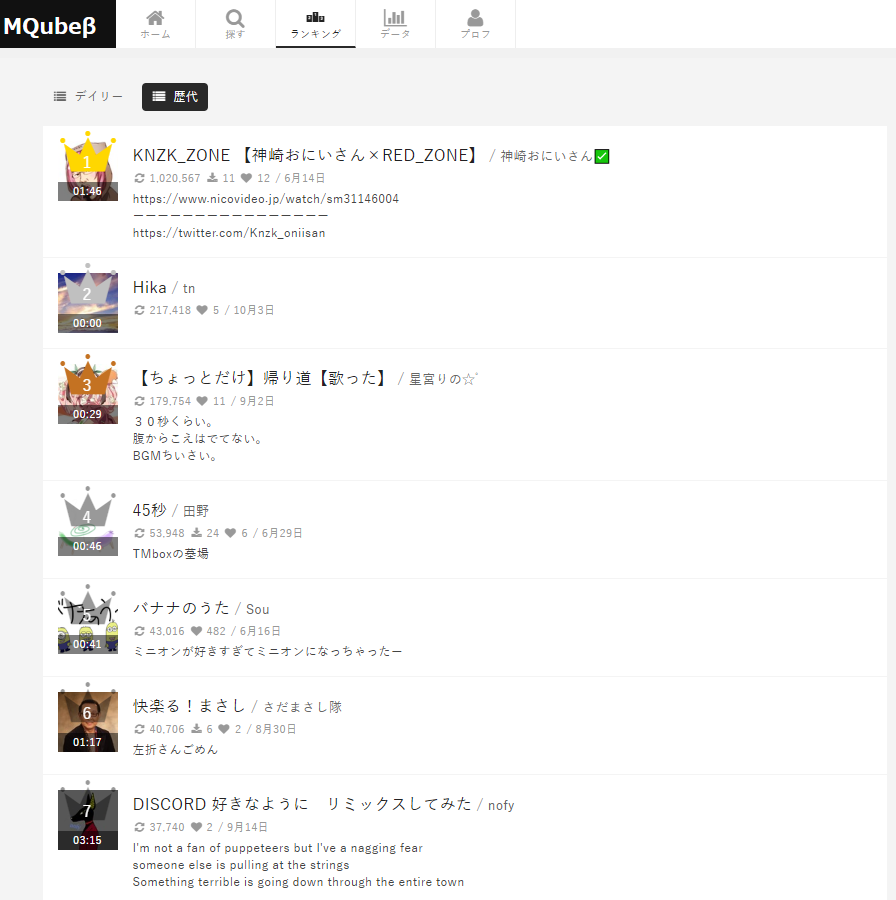Play the Hika track thumbnail

88,303
